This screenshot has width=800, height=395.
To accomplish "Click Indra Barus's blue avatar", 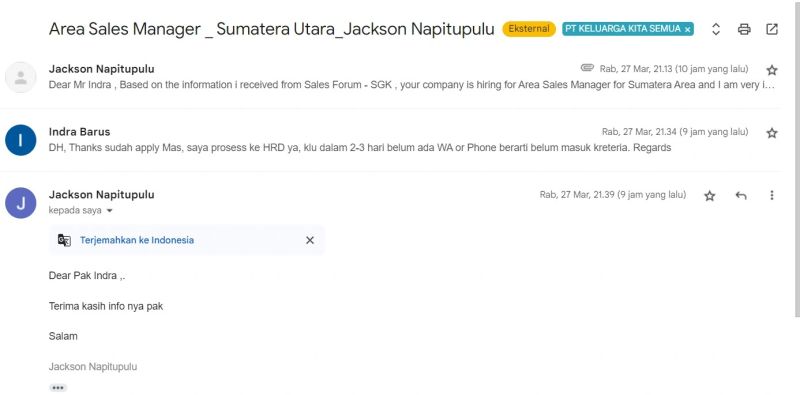I will pos(20,140).
